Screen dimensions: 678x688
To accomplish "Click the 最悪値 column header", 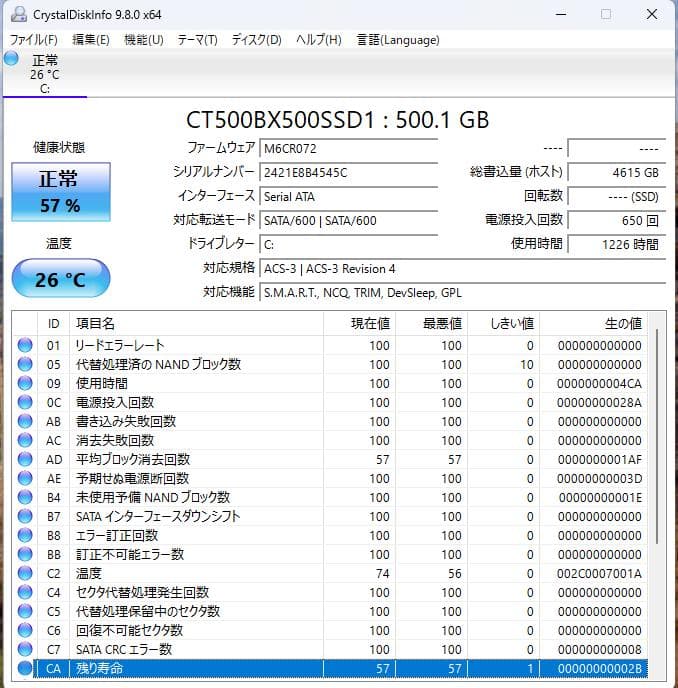I will pyautogui.click(x=431, y=324).
